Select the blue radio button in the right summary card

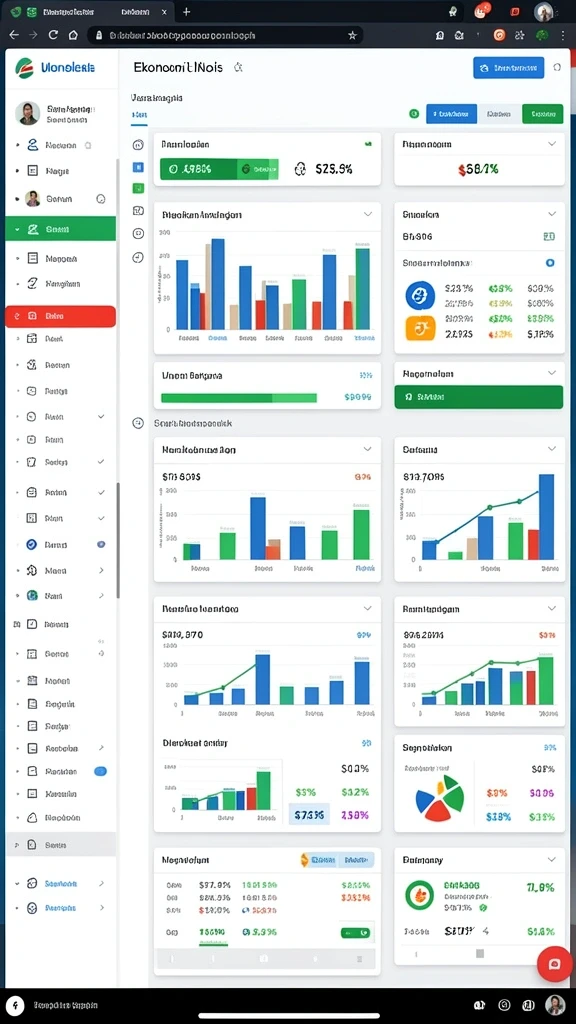550,263
